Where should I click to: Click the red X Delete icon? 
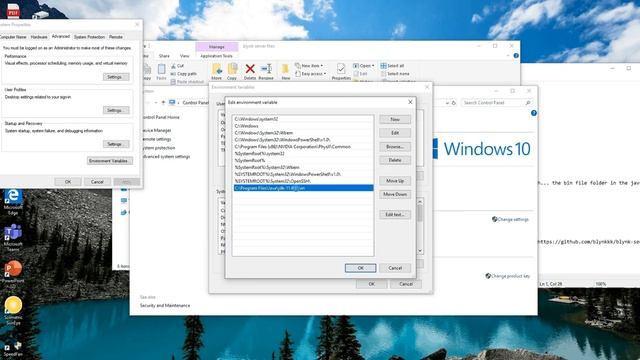click(250, 69)
